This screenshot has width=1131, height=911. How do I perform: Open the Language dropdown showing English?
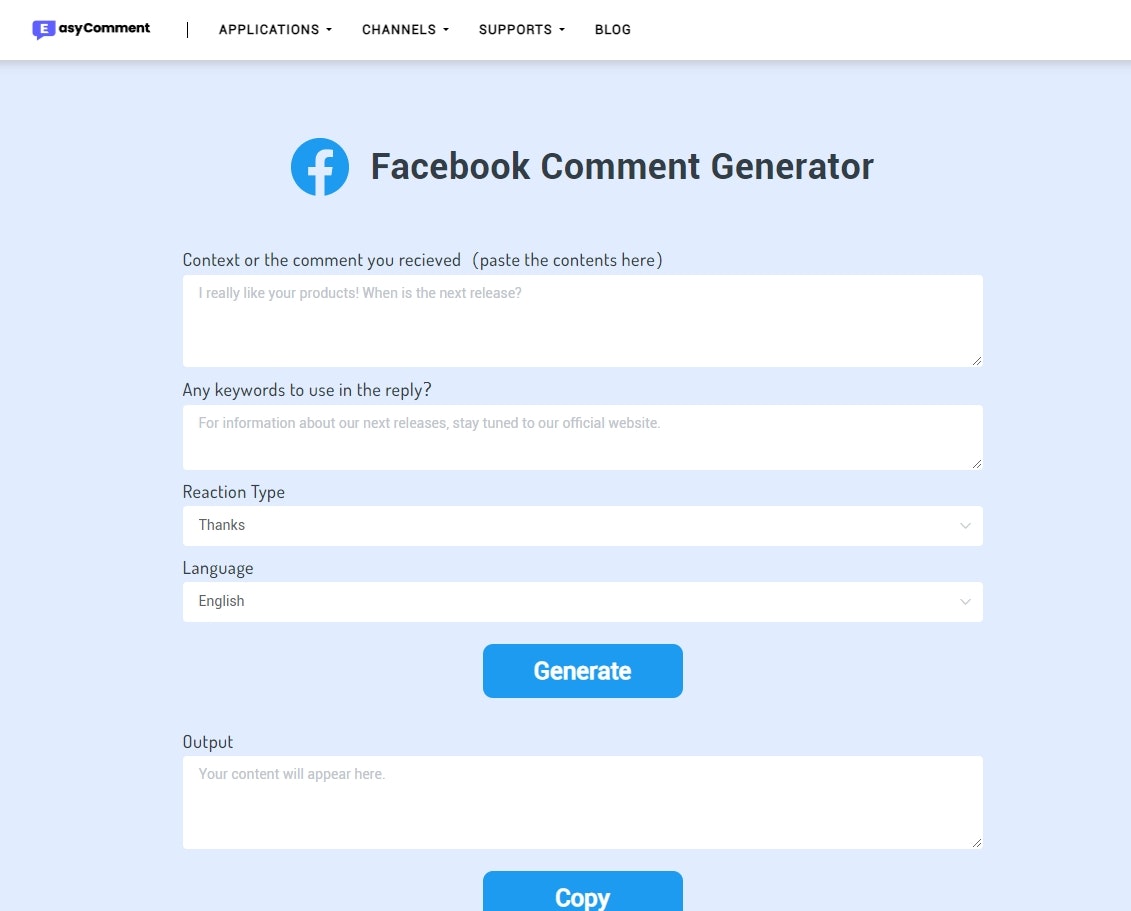click(583, 601)
